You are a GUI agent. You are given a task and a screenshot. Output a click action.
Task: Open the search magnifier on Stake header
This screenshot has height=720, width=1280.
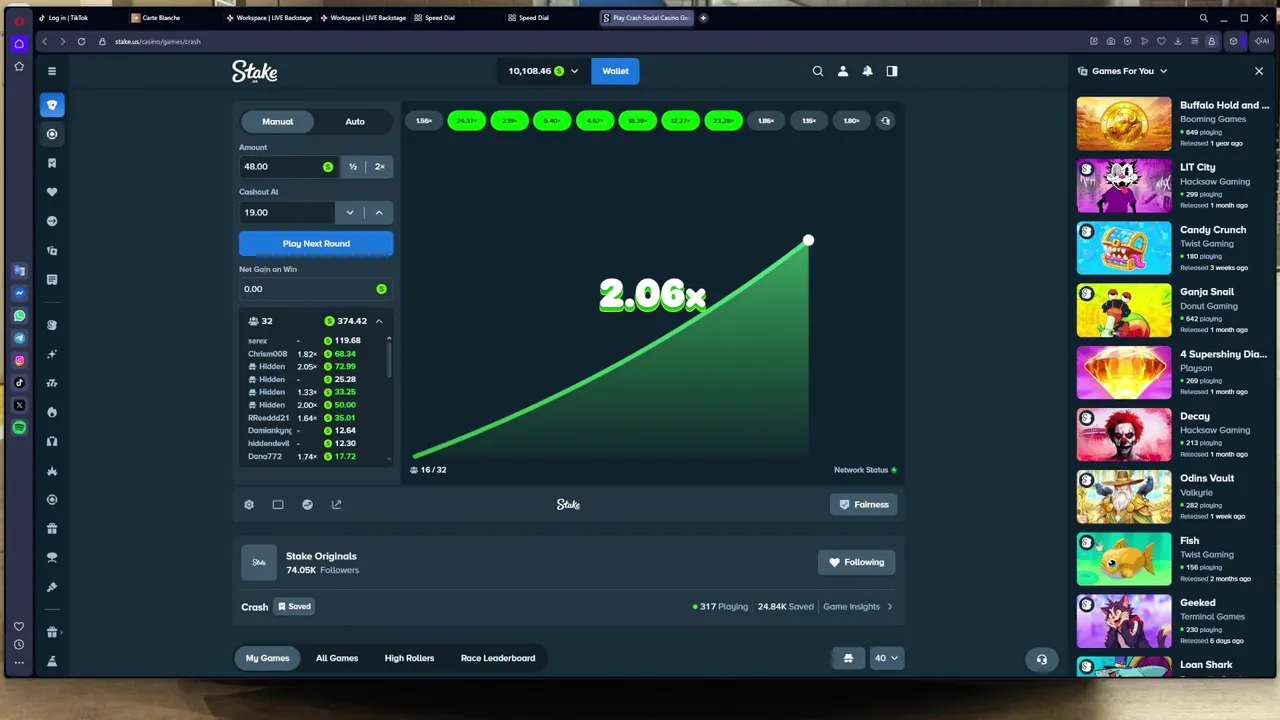818,71
